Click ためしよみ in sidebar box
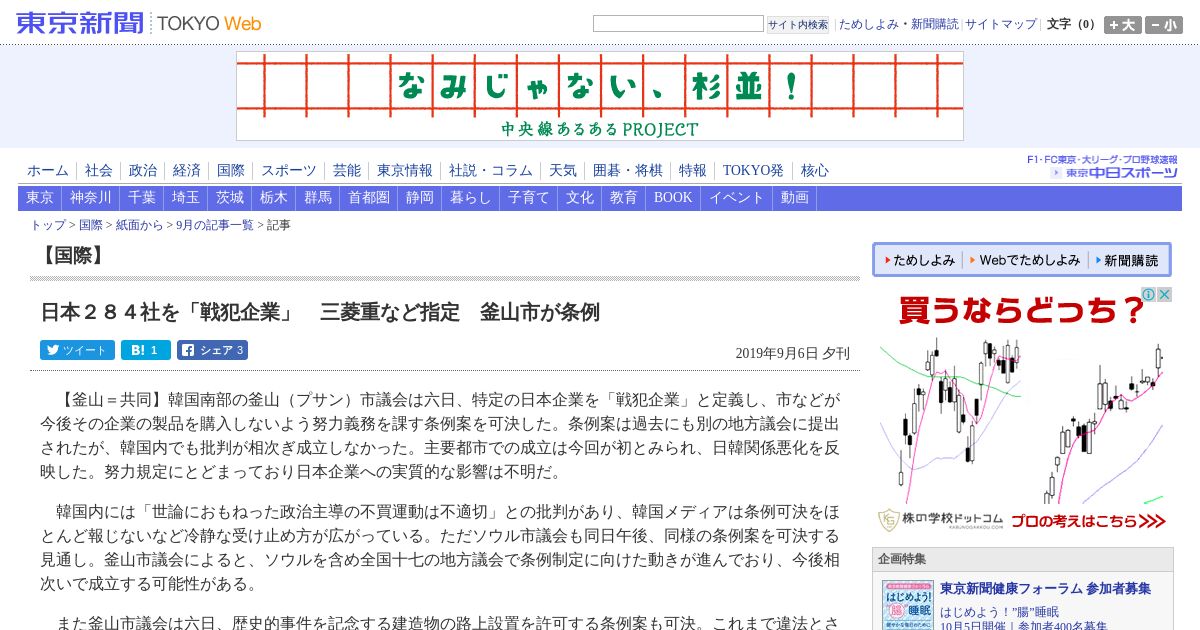Viewport: 1200px width, 630px height. 919,260
